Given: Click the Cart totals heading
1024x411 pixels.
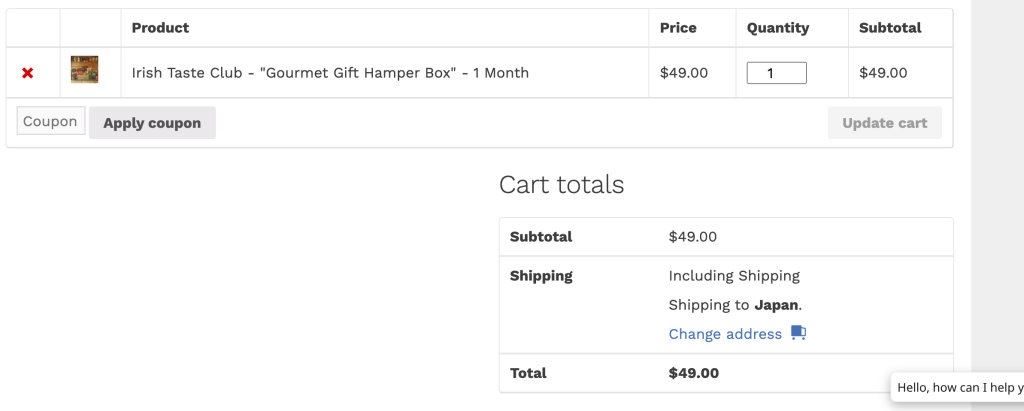Looking at the screenshot, I should pyautogui.click(x=561, y=185).
